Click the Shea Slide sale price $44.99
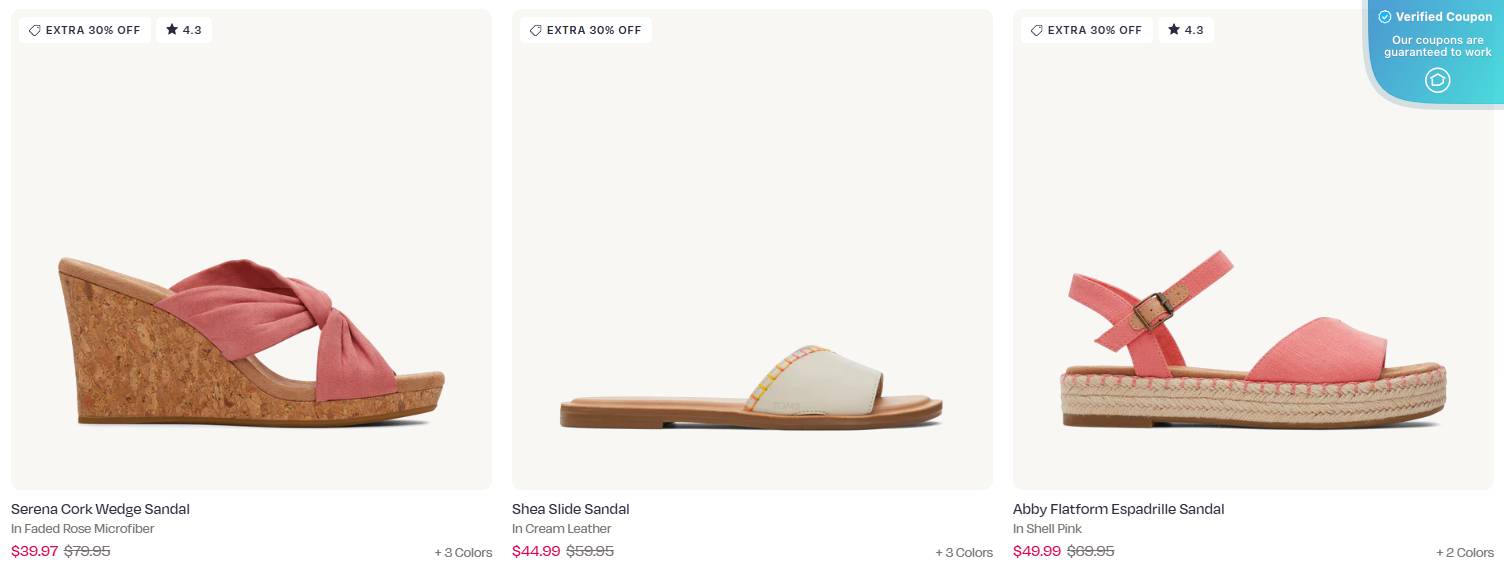The height and width of the screenshot is (582, 1504). 535,551
